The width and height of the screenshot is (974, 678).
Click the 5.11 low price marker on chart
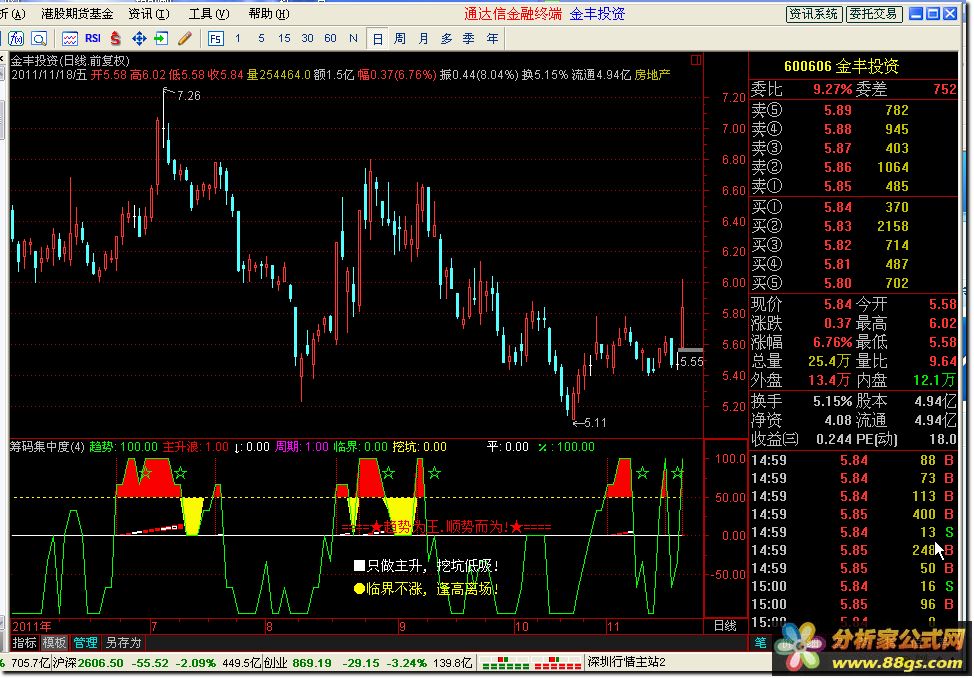[x=594, y=423]
